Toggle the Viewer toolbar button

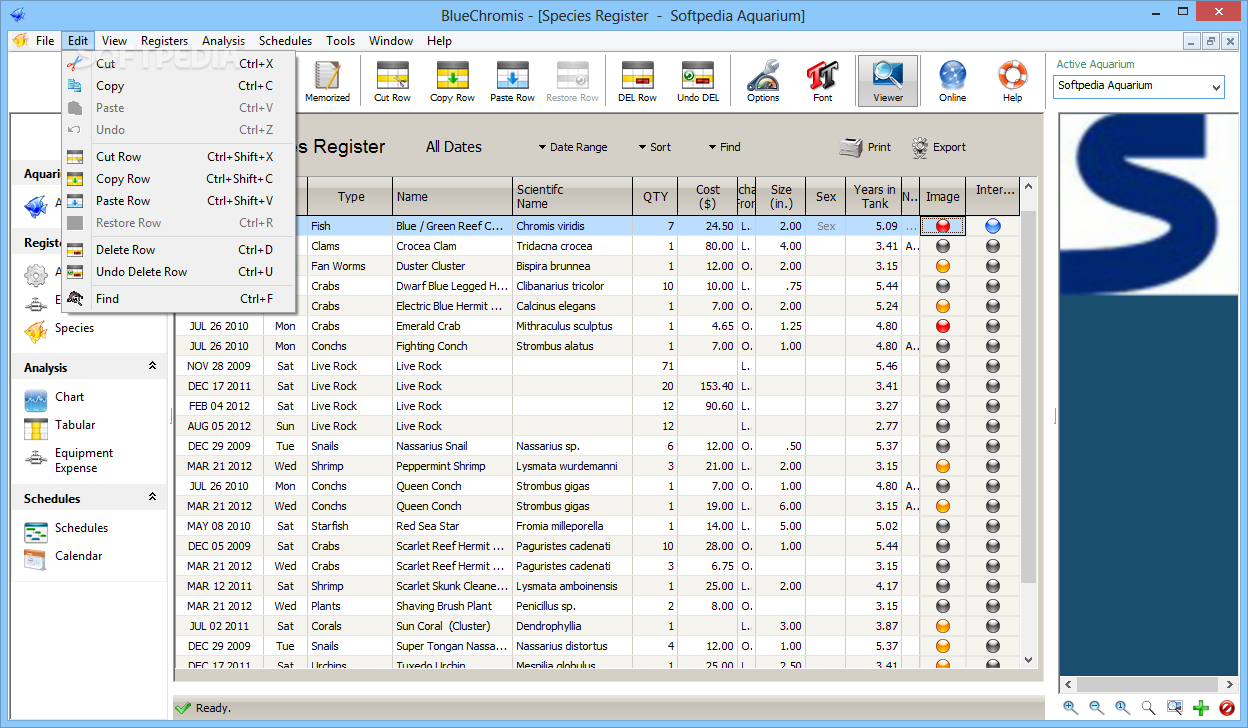[x=887, y=81]
